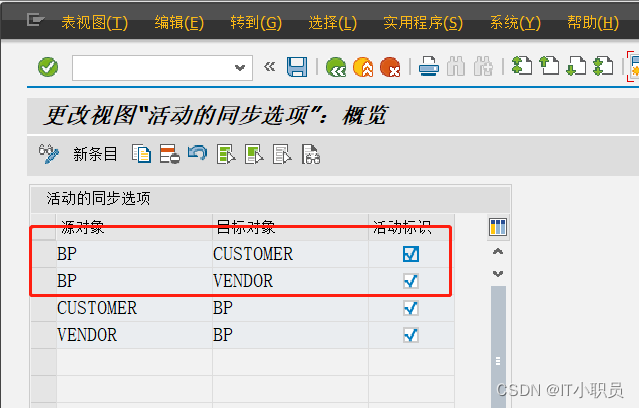Image resolution: width=639 pixels, height=408 pixels.
Task: Go to Last Page icon
Action: click(603, 66)
